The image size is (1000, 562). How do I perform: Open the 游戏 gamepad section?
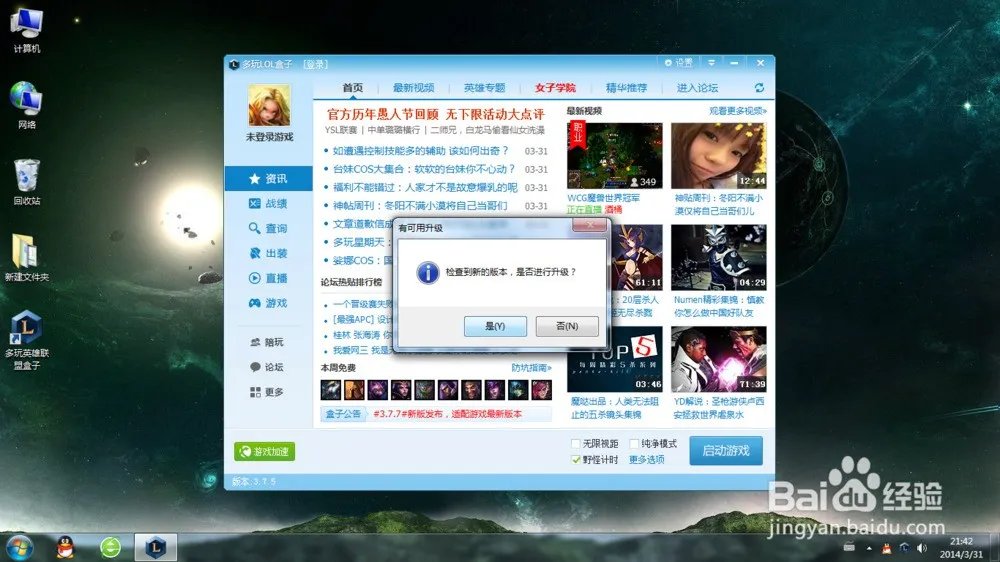click(x=268, y=303)
